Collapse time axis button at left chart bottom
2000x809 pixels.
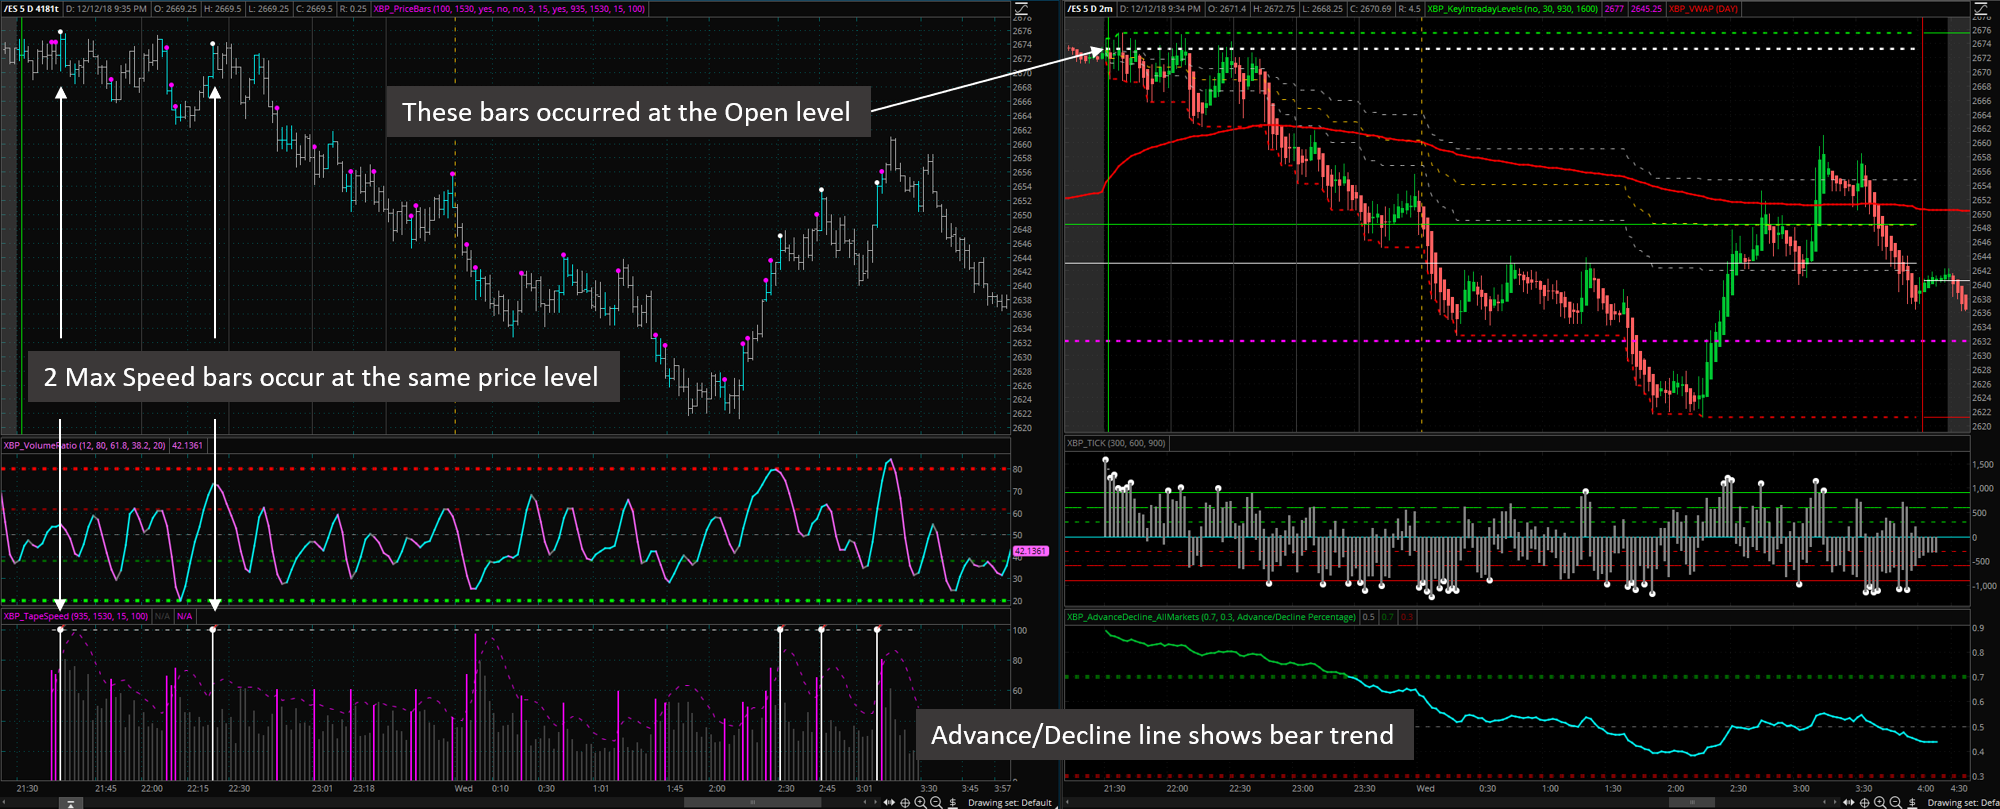click(x=70, y=803)
